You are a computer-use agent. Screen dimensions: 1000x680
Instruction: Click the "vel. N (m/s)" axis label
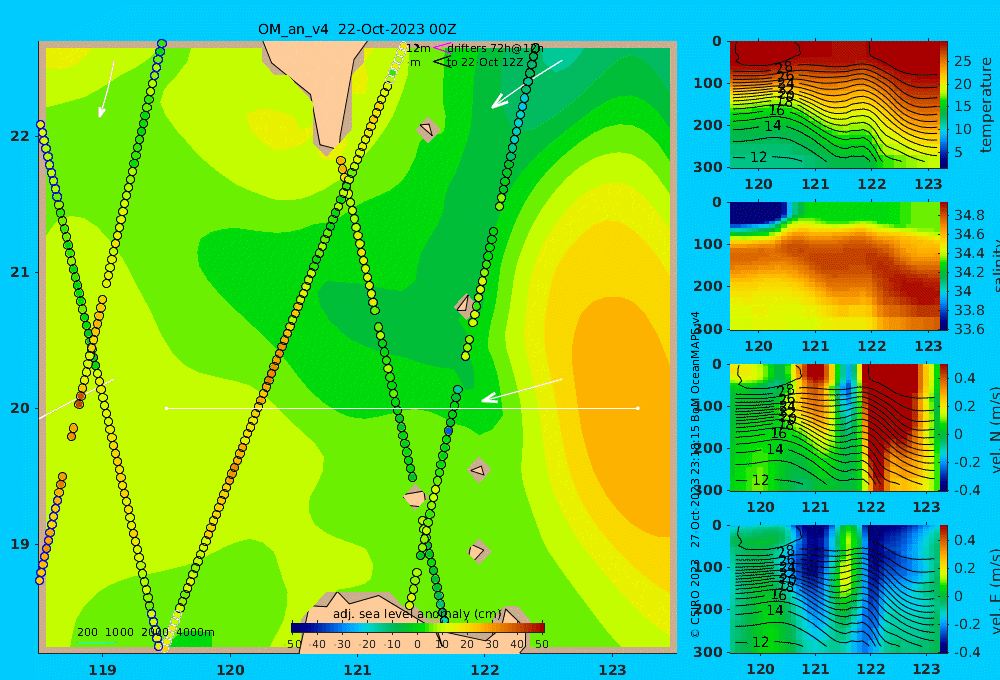pyautogui.click(x=995, y=429)
